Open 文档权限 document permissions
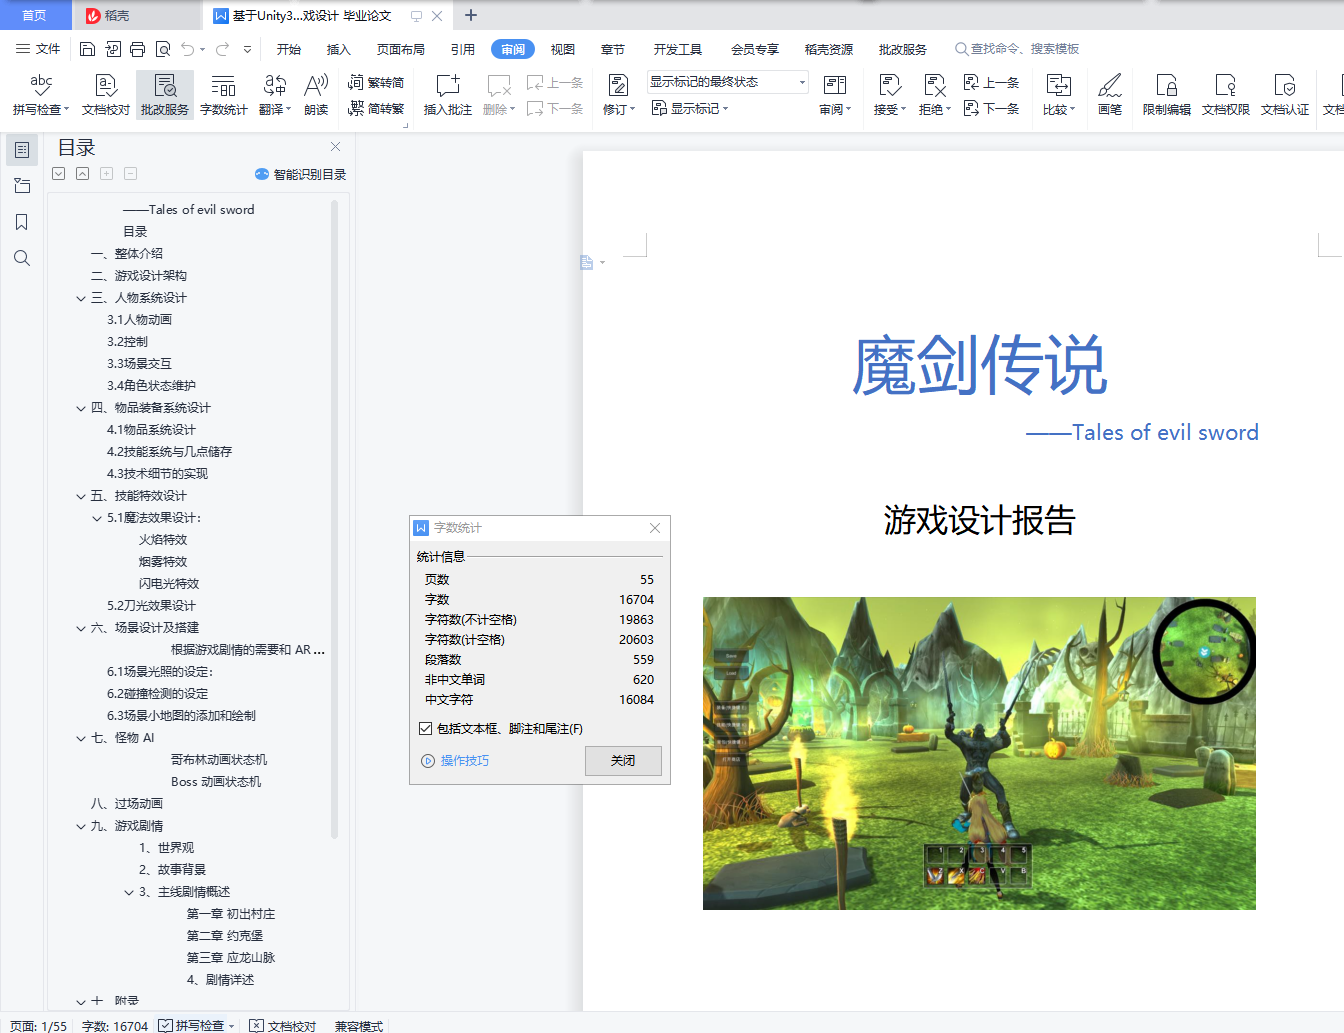Image resolution: width=1344 pixels, height=1033 pixels. pos(1226,95)
